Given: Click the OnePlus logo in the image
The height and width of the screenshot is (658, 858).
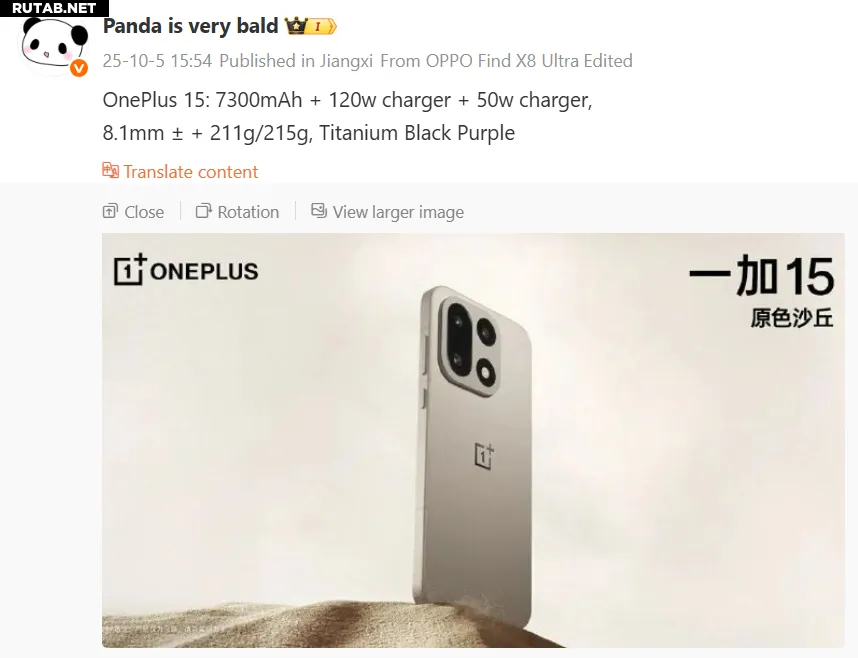Looking at the screenshot, I should (186, 270).
